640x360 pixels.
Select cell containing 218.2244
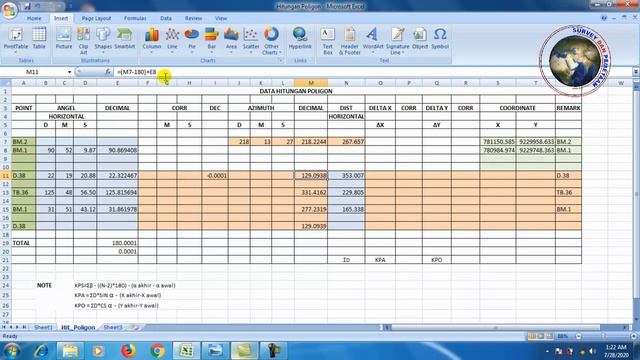[x=311, y=142]
